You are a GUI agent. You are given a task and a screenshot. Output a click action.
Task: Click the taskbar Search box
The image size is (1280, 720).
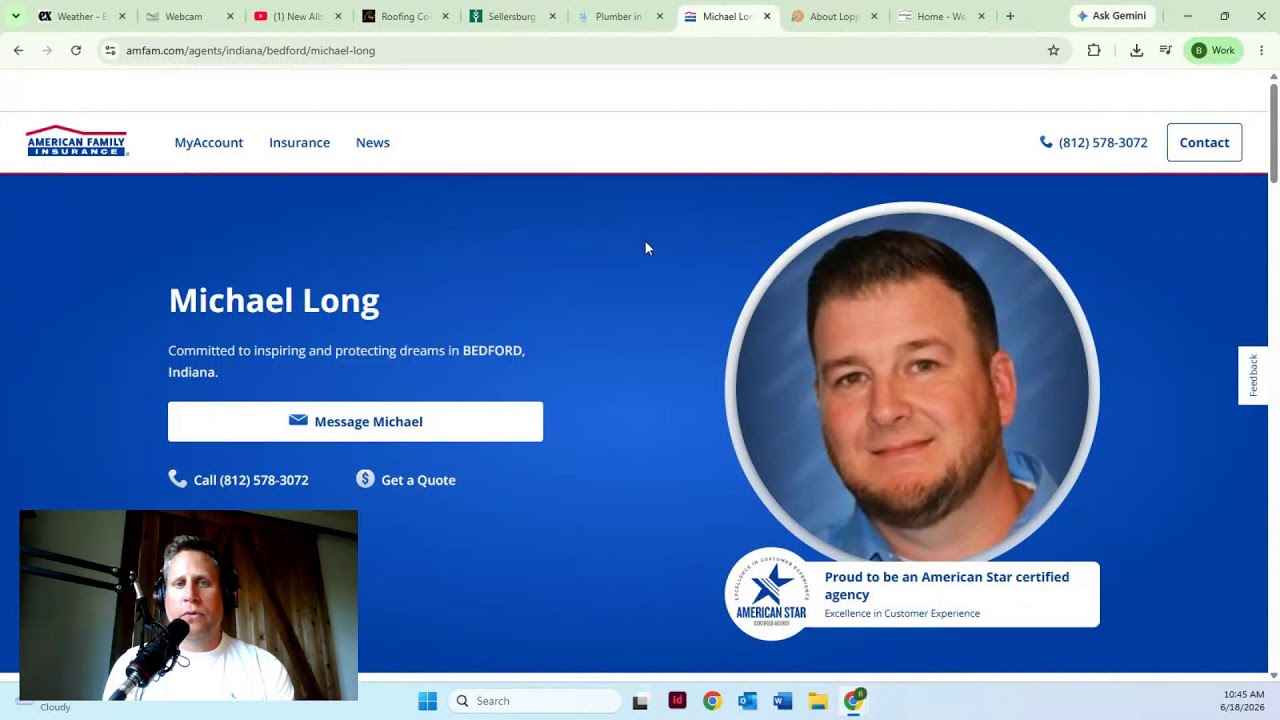tap(534, 701)
